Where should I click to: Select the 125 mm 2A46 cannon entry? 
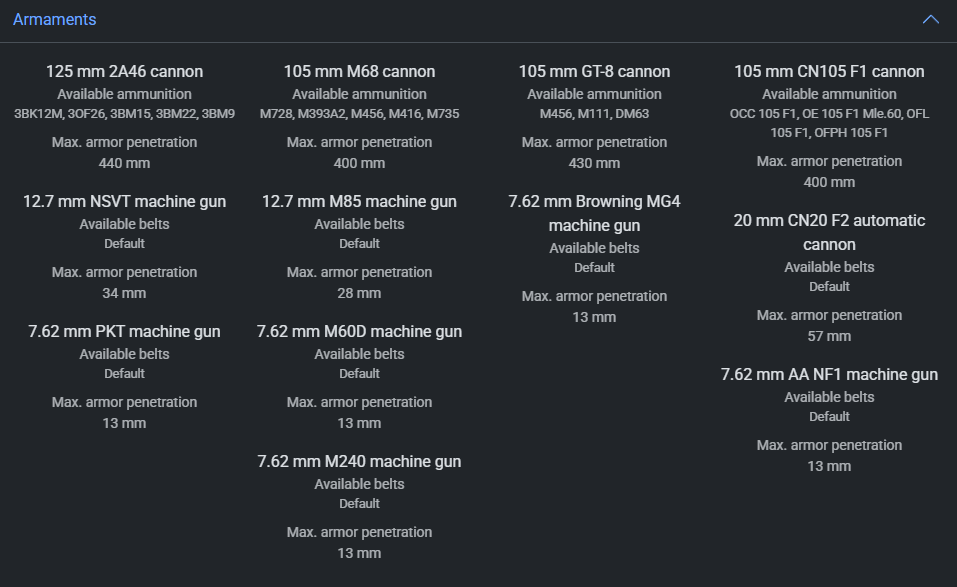[x=124, y=72]
